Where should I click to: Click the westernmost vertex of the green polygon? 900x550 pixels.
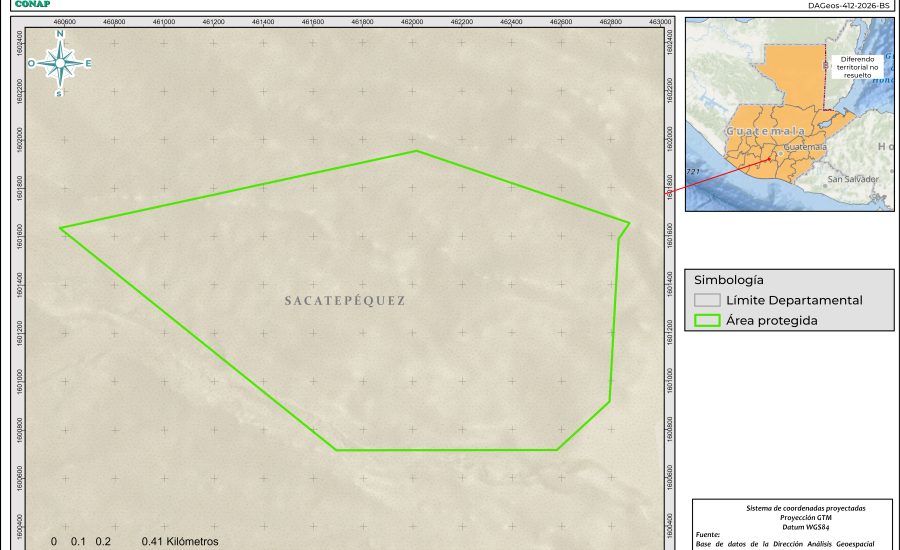60,228
